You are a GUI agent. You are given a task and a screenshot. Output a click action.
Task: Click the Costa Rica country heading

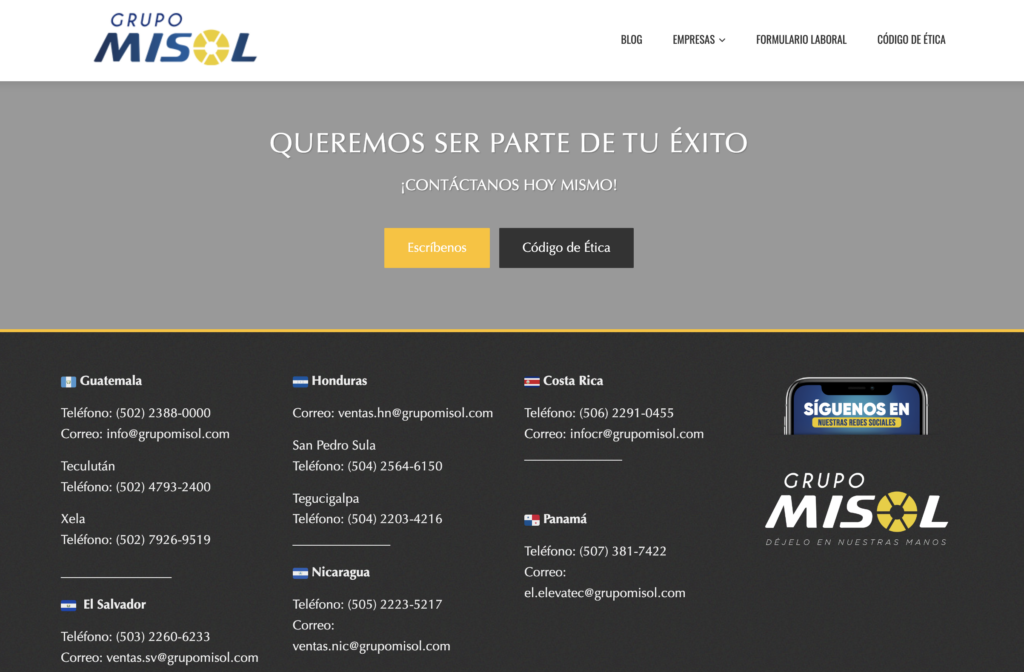pyautogui.click(x=573, y=381)
